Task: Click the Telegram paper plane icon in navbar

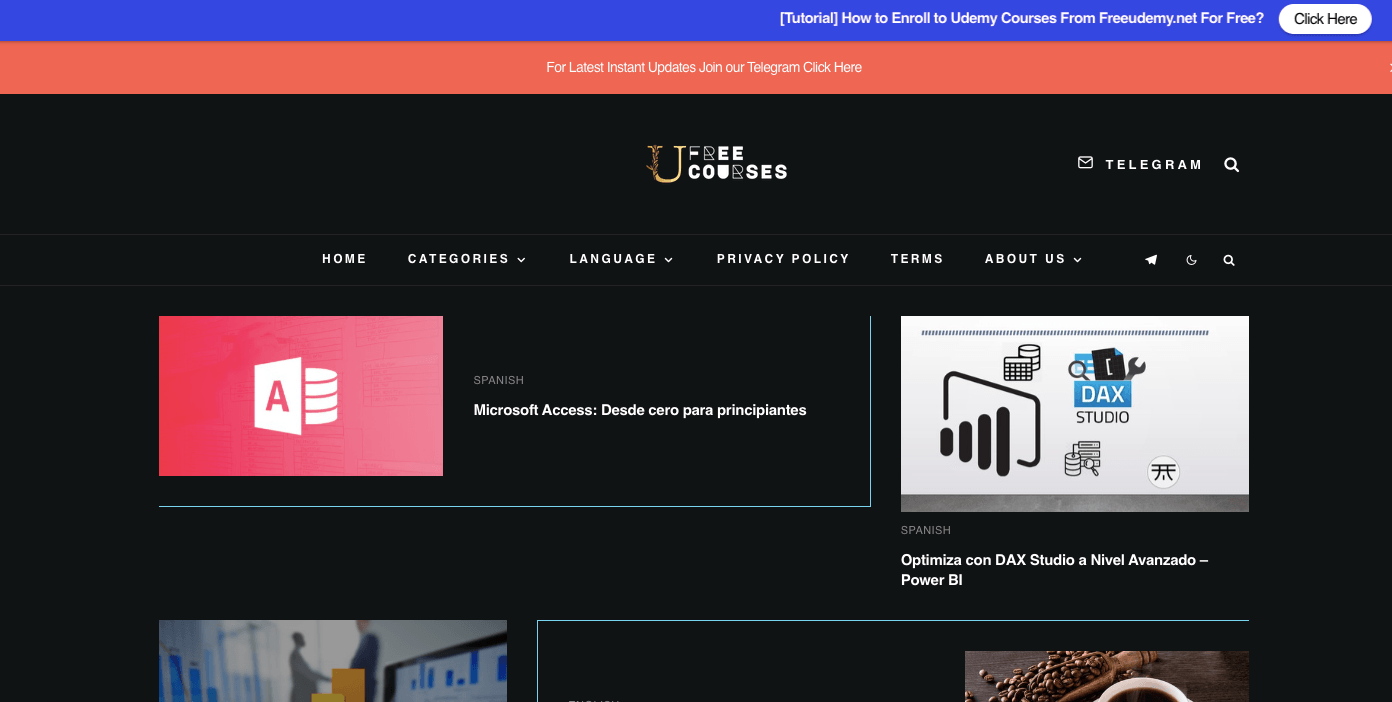Action: [1151, 260]
